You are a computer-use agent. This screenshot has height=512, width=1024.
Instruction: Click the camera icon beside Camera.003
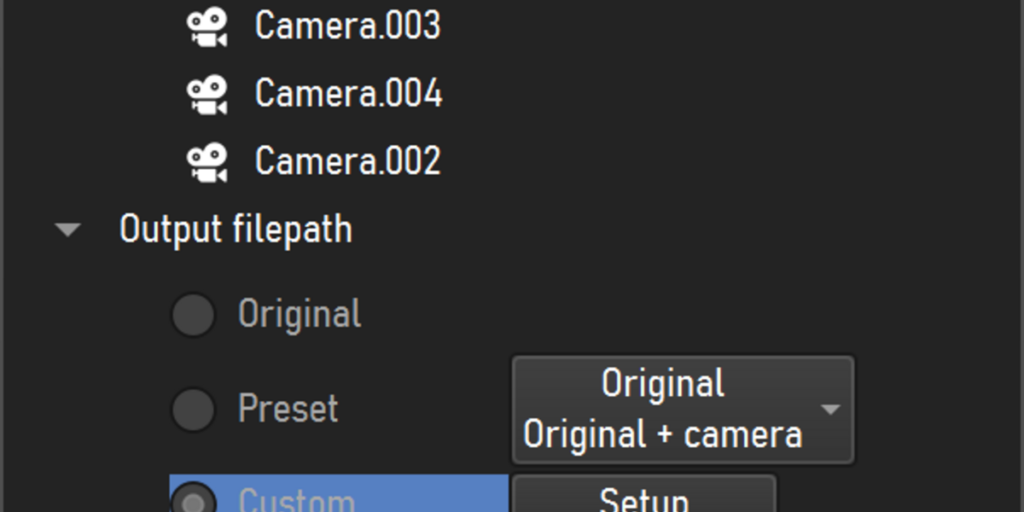point(207,27)
